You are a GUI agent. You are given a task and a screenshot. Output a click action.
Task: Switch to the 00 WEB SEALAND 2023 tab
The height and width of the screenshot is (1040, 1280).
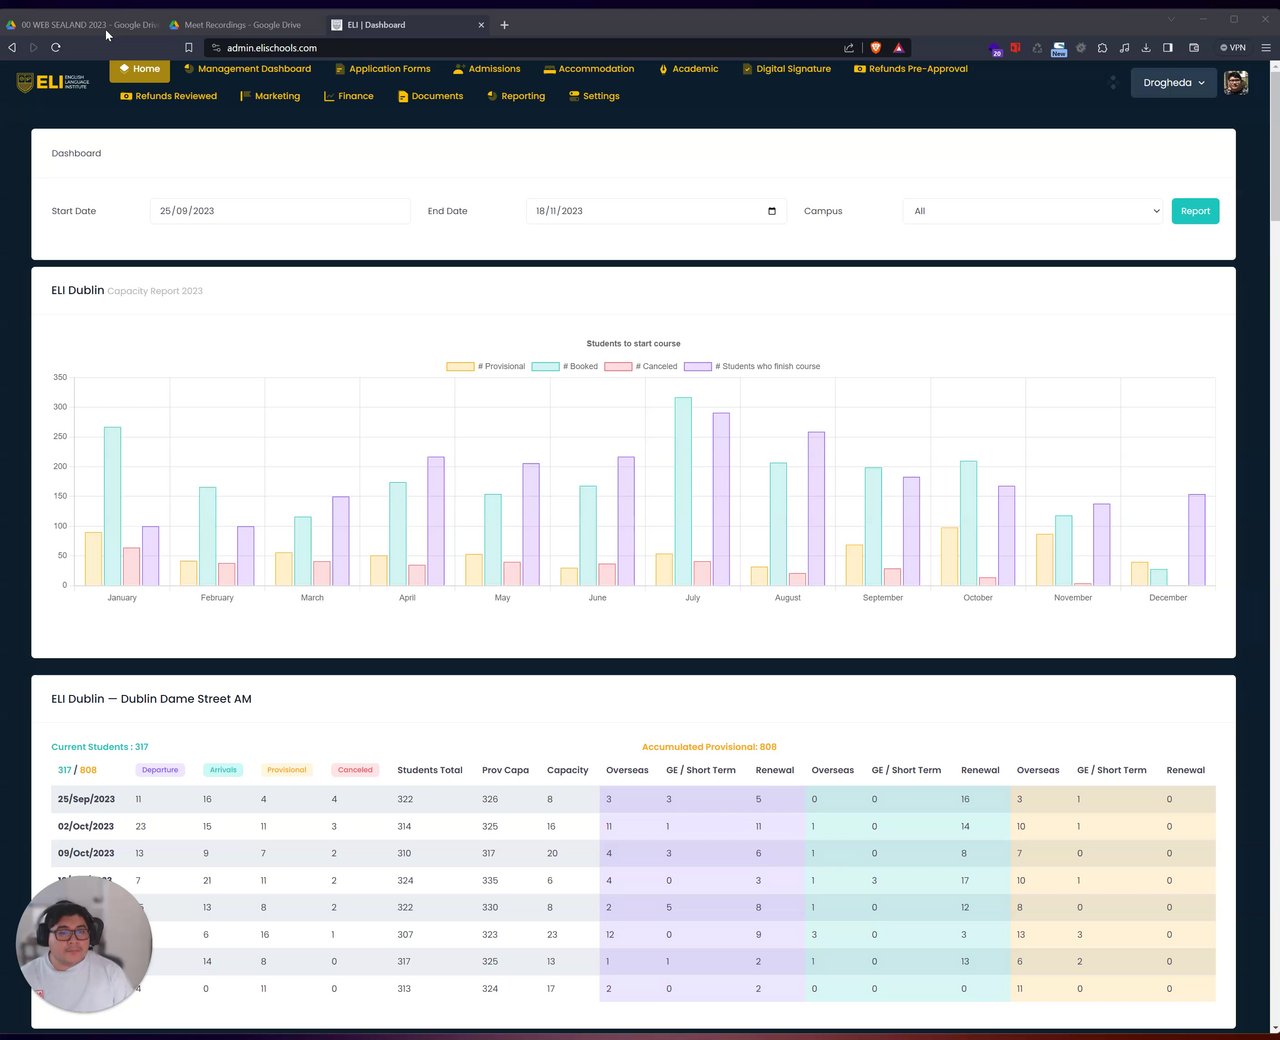(x=81, y=25)
